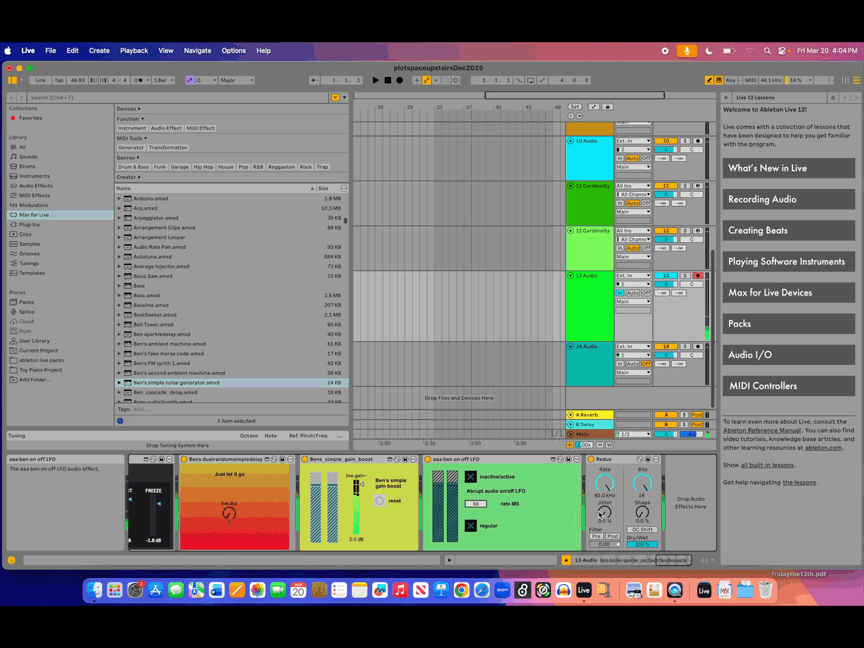The width and height of the screenshot is (864, 648).
Task: Open the Ext. In input dropdown on track 10
Action: point(633,141)
